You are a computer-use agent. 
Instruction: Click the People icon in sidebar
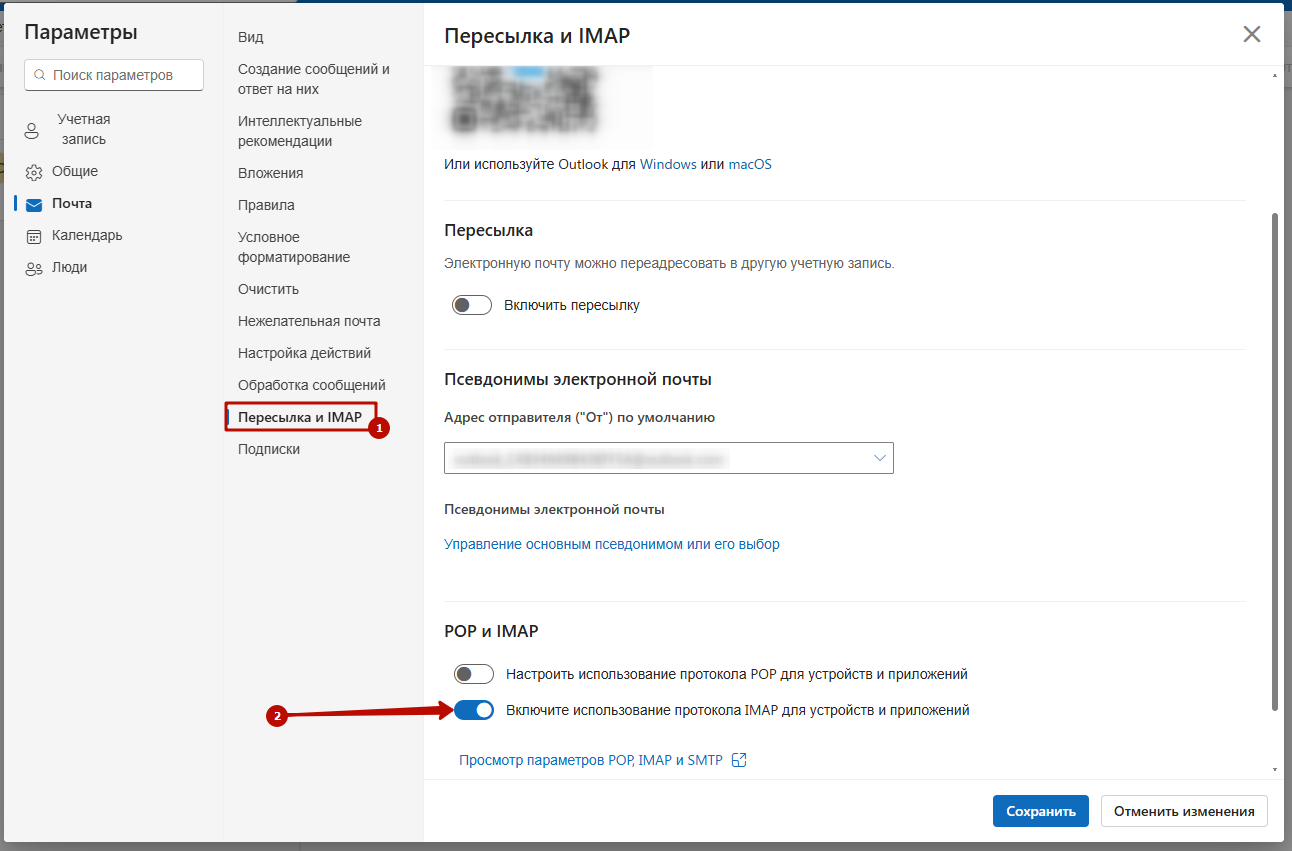coord(34,268)
